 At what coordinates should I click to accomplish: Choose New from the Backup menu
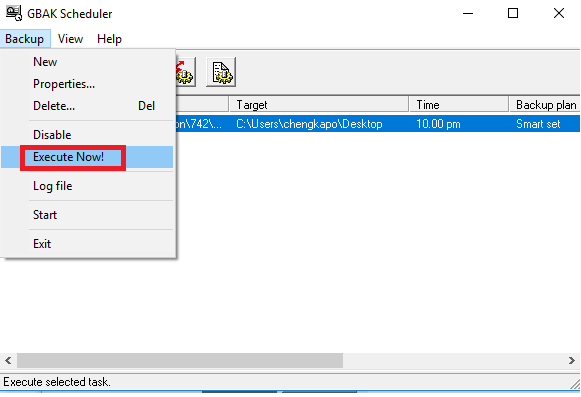point(87,62)
